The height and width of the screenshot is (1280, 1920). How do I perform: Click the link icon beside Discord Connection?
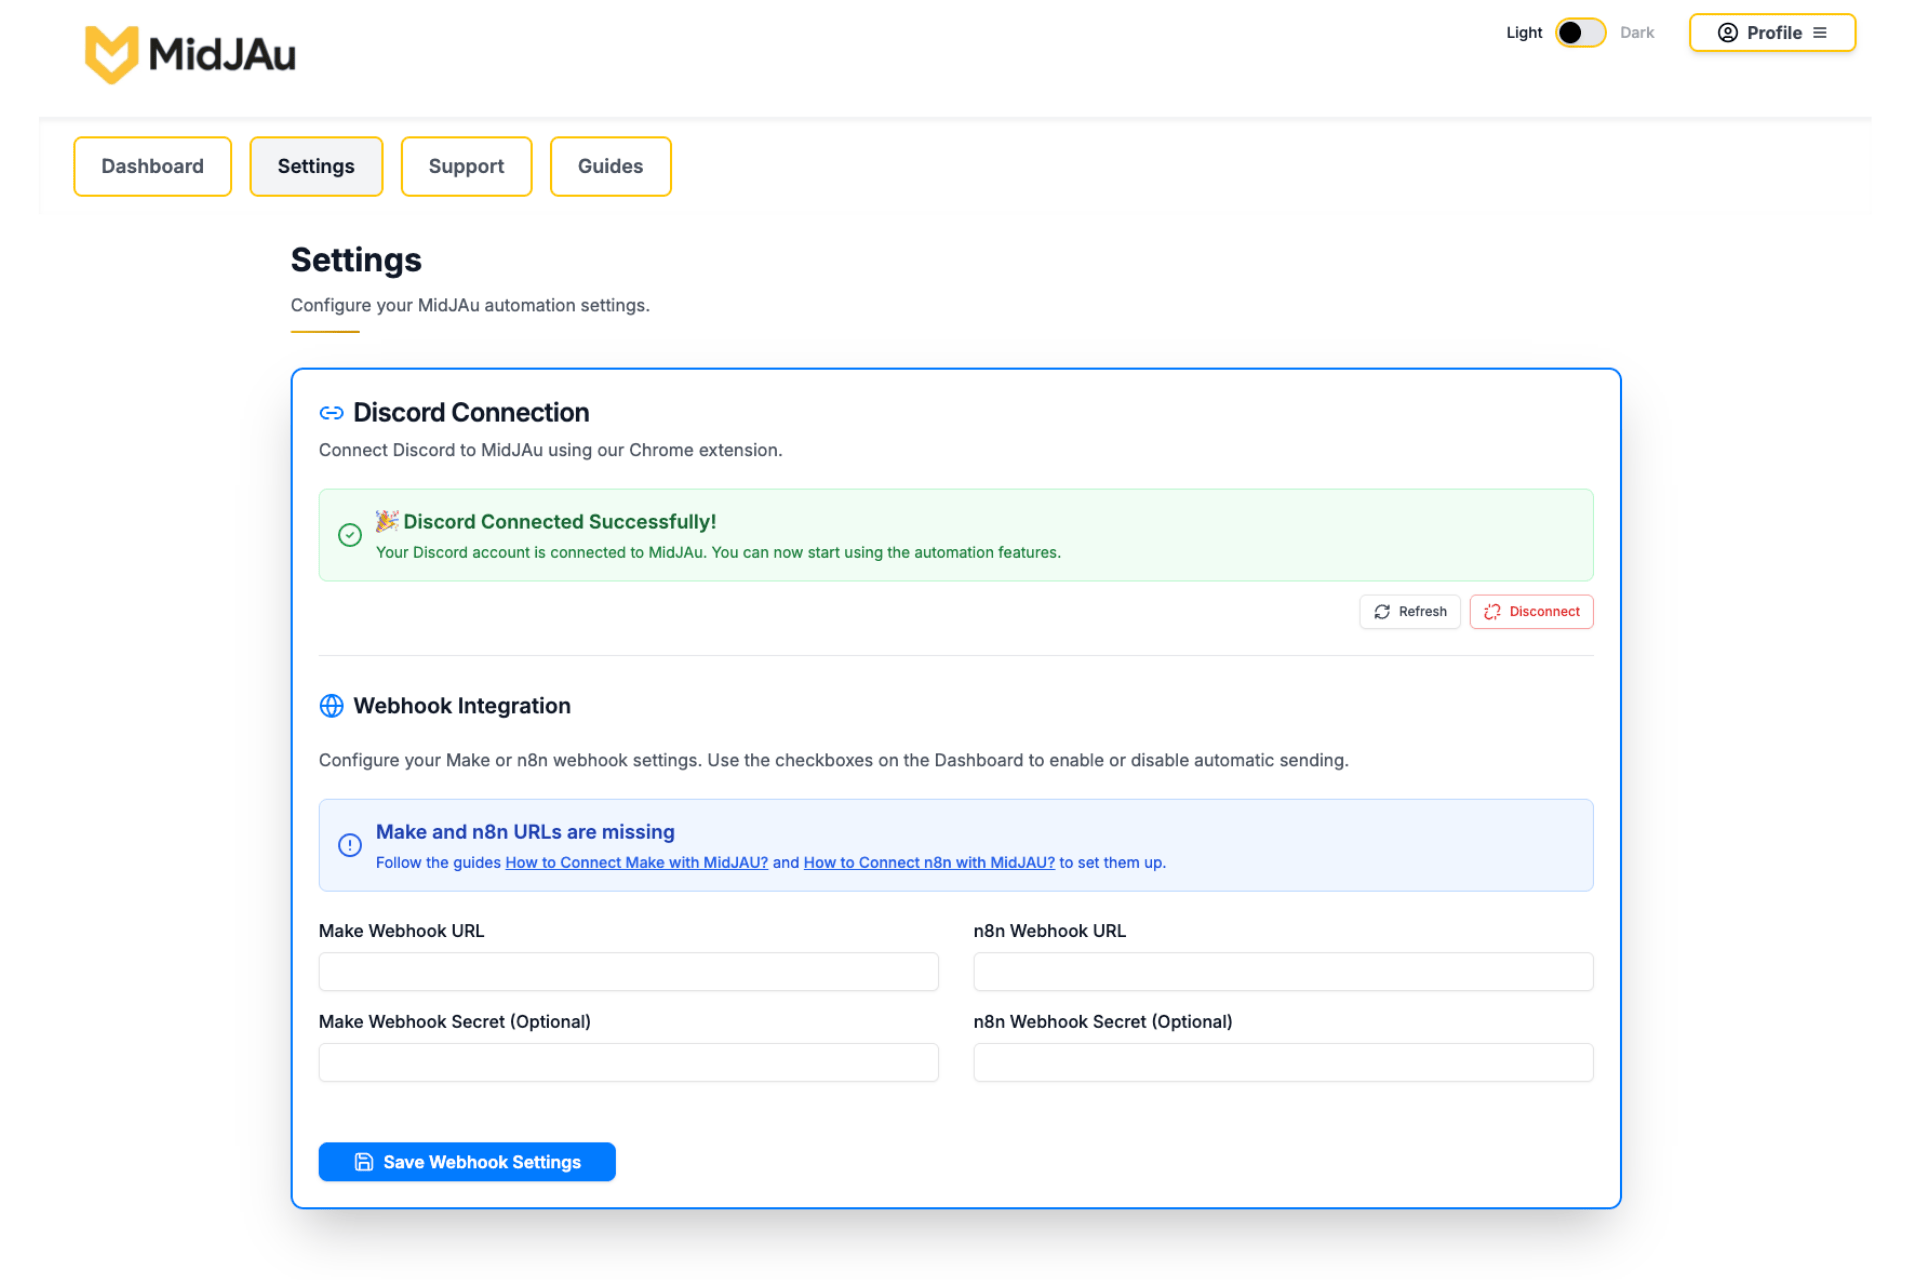331,412
